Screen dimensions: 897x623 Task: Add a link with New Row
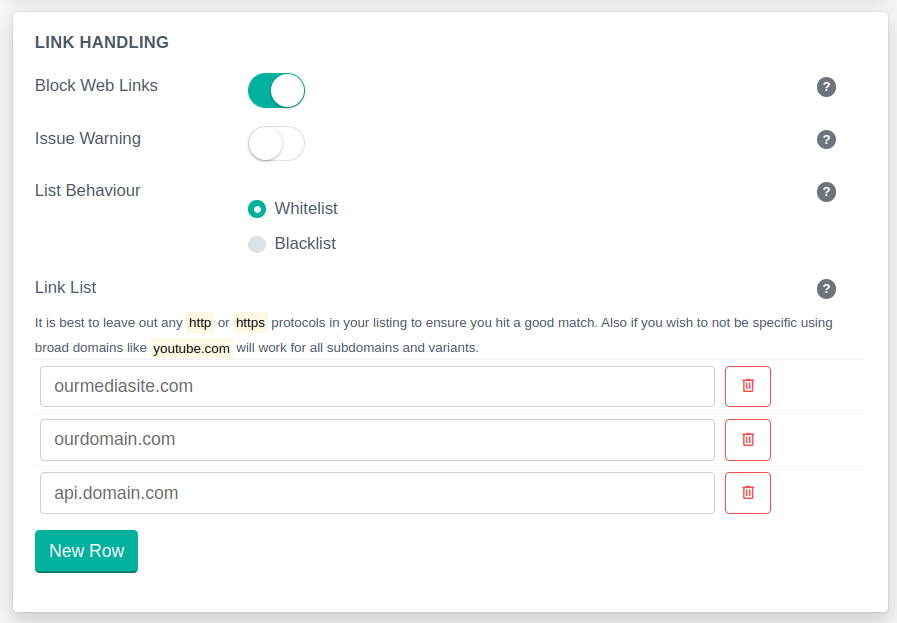[86, 551]
